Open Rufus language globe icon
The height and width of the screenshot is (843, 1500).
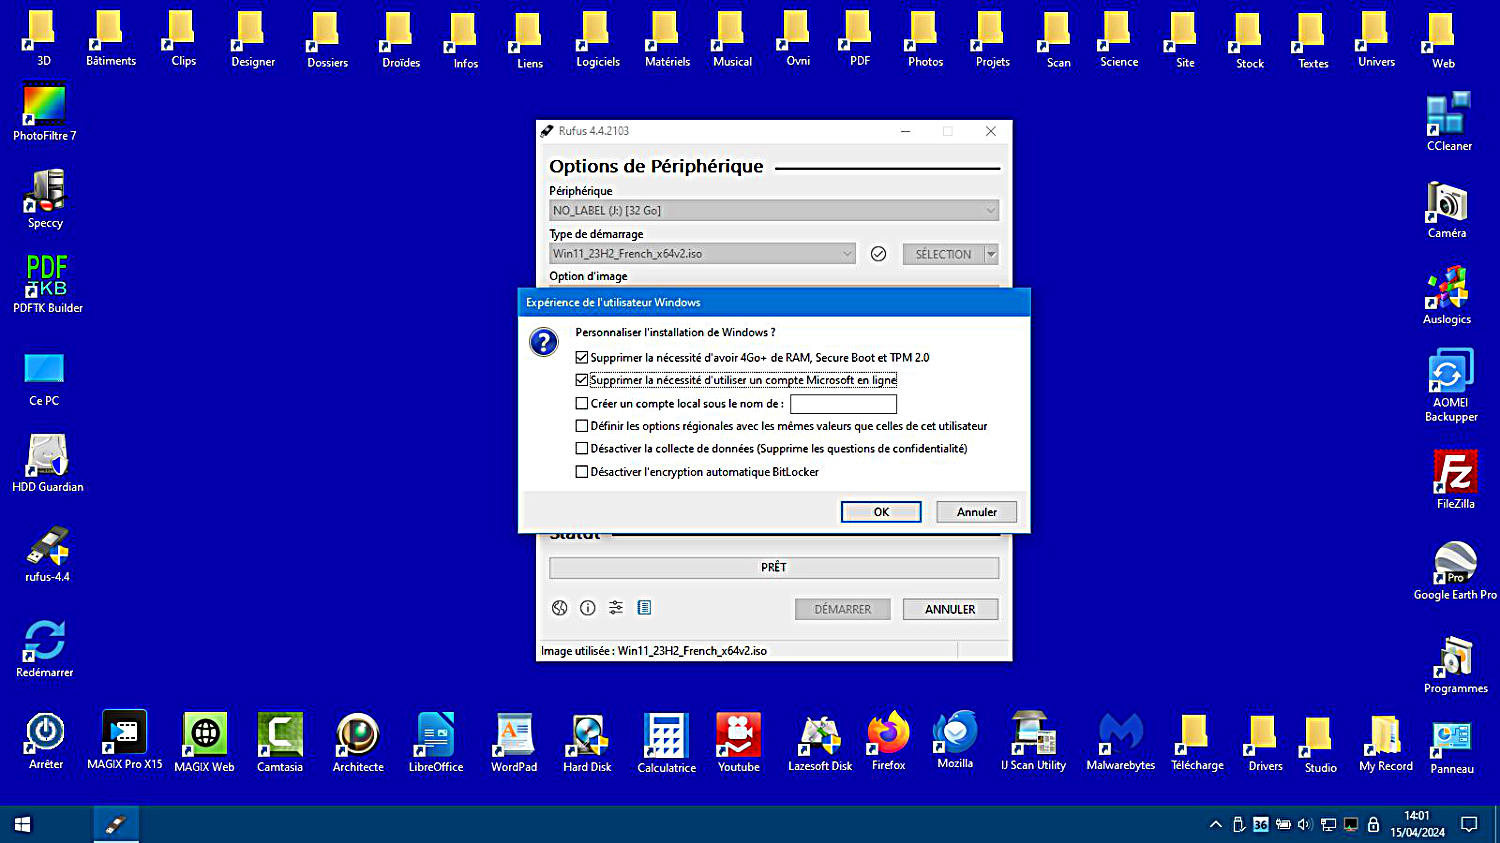(560, 608)
